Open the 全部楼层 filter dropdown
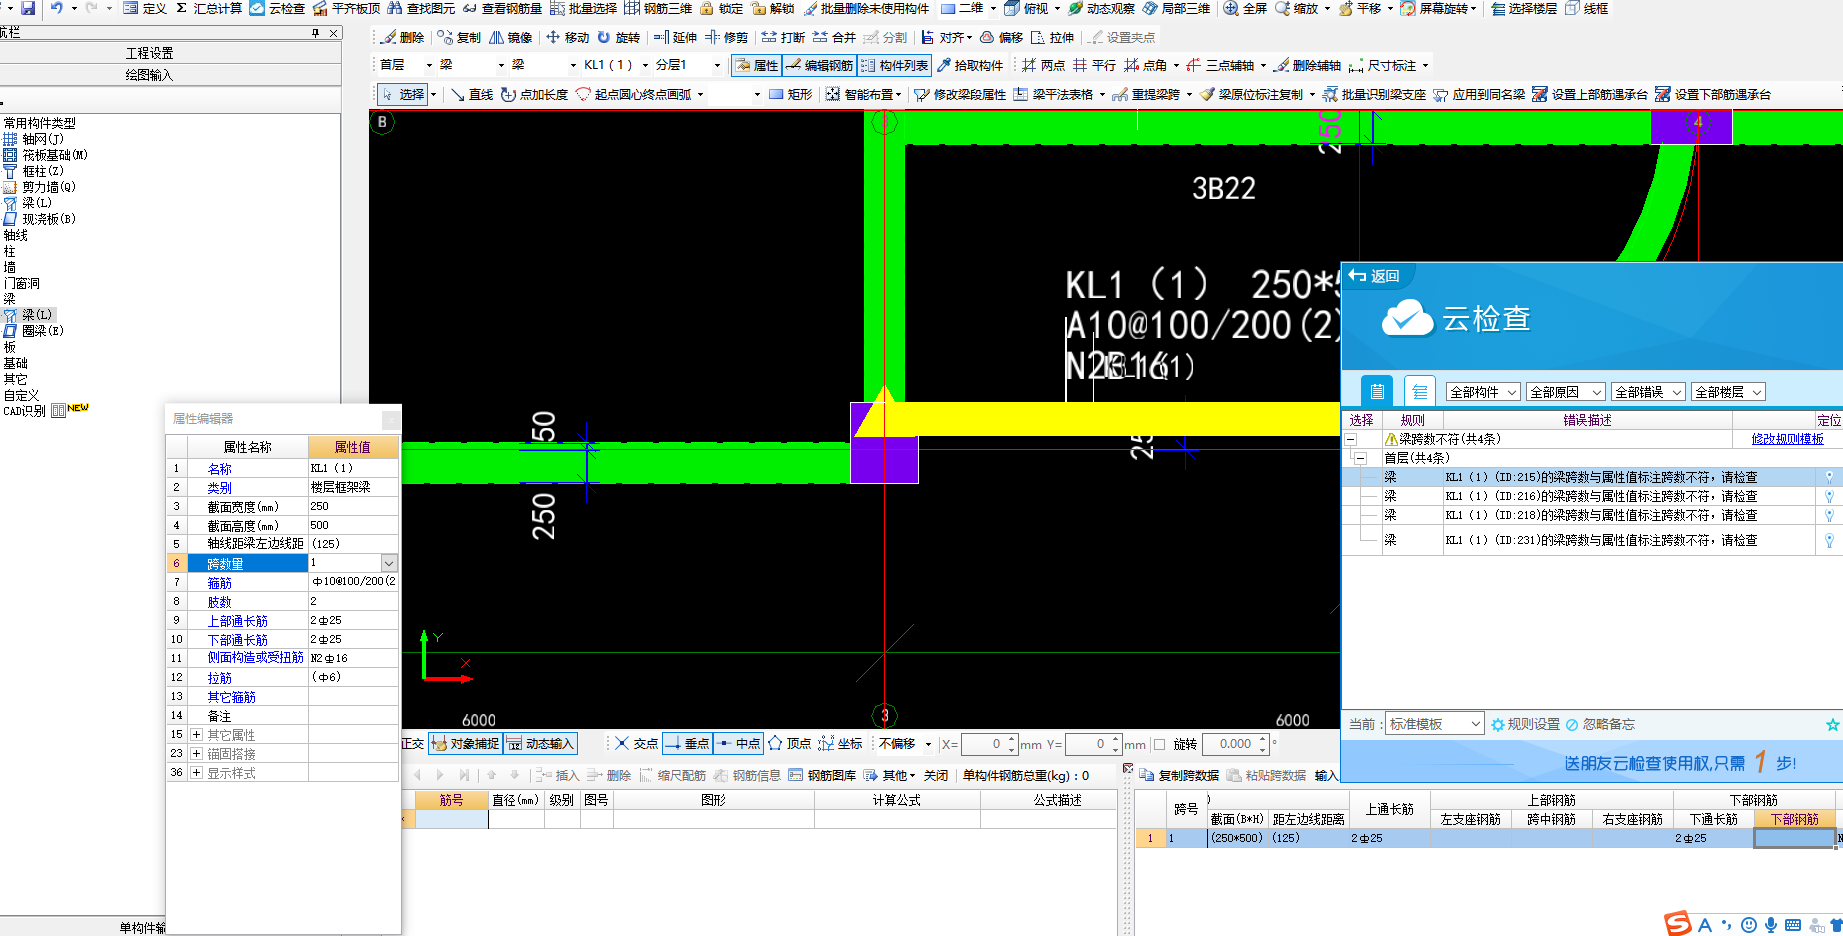This screenshot has width=1843, height=936. [x=1728, y=392]
